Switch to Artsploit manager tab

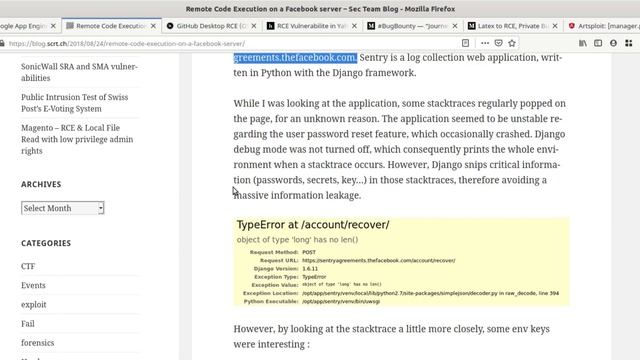click(x=602, y=26)
